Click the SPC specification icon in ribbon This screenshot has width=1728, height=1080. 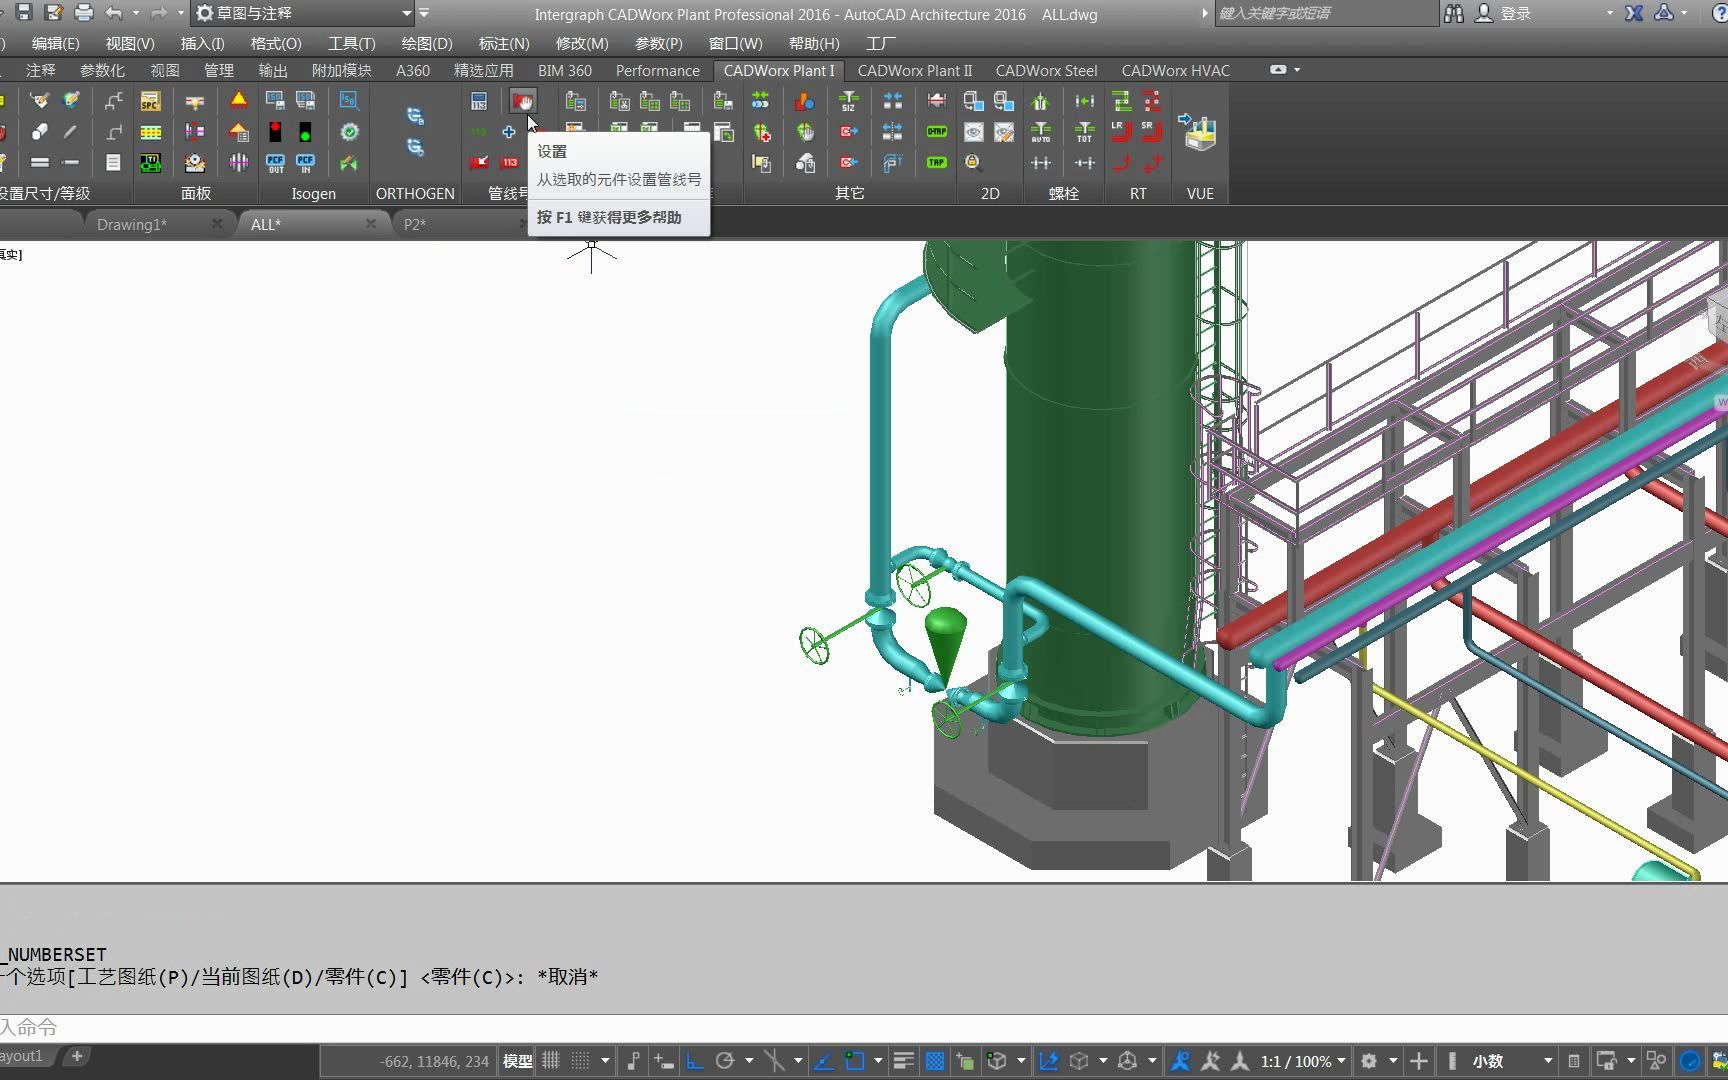(150, 101)
